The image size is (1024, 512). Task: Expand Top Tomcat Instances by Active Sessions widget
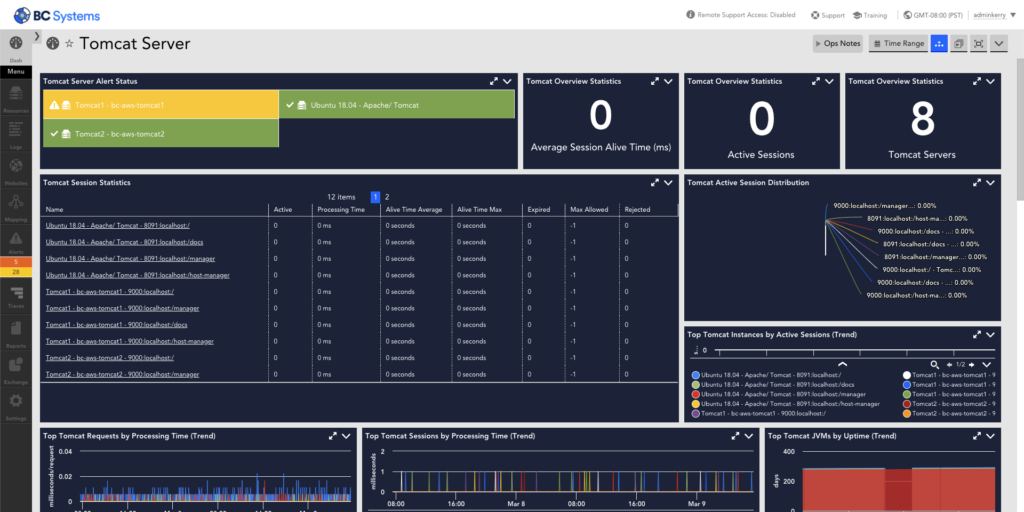coord(977,334)
